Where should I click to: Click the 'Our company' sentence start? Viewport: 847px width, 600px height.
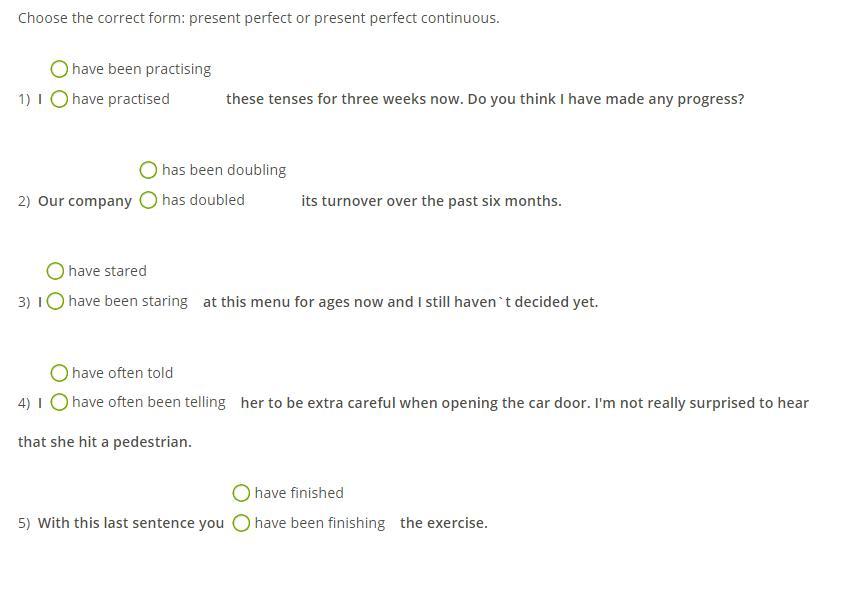coord(85,201)
